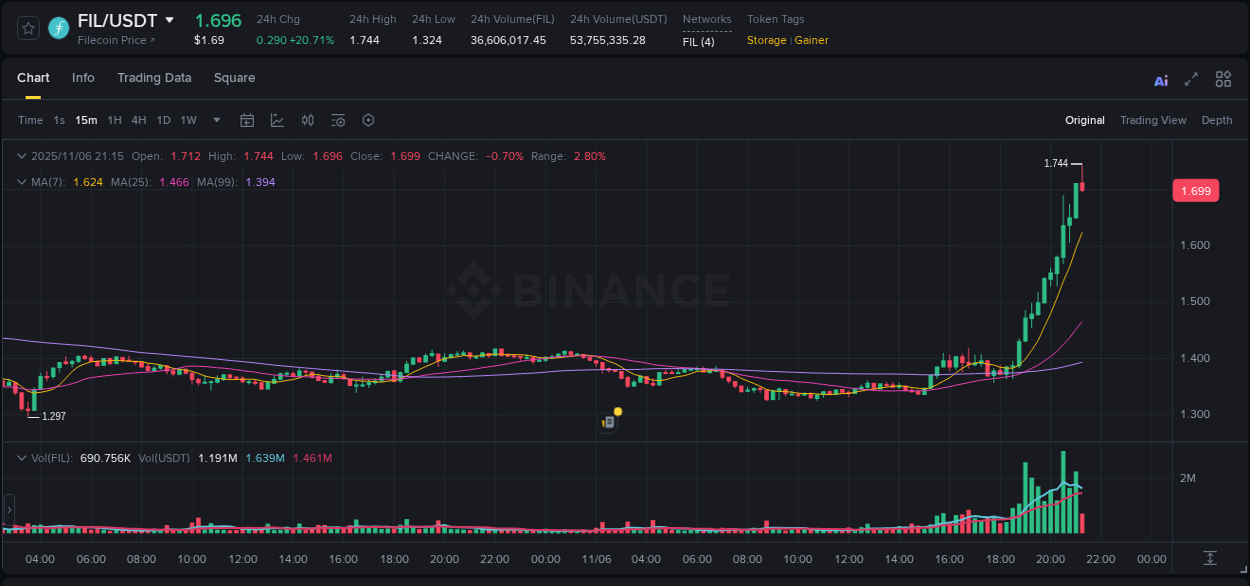Switch to the Trading Data tab
The height and width of the screenshot is (586, 1250).
(x=154, y=78)
